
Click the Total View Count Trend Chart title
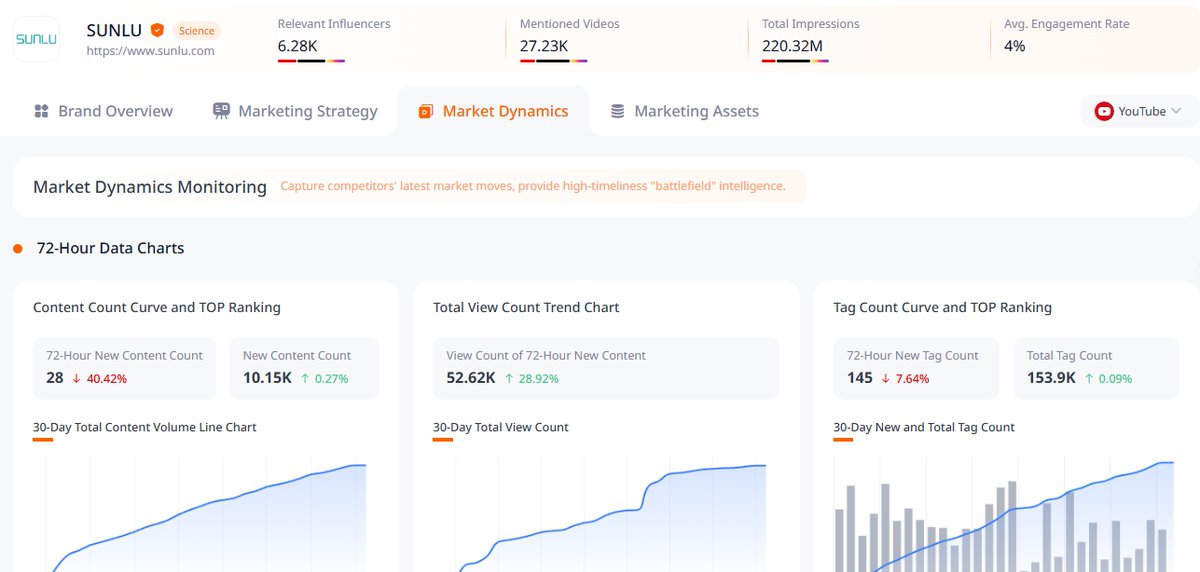click(x=526, y=307)
